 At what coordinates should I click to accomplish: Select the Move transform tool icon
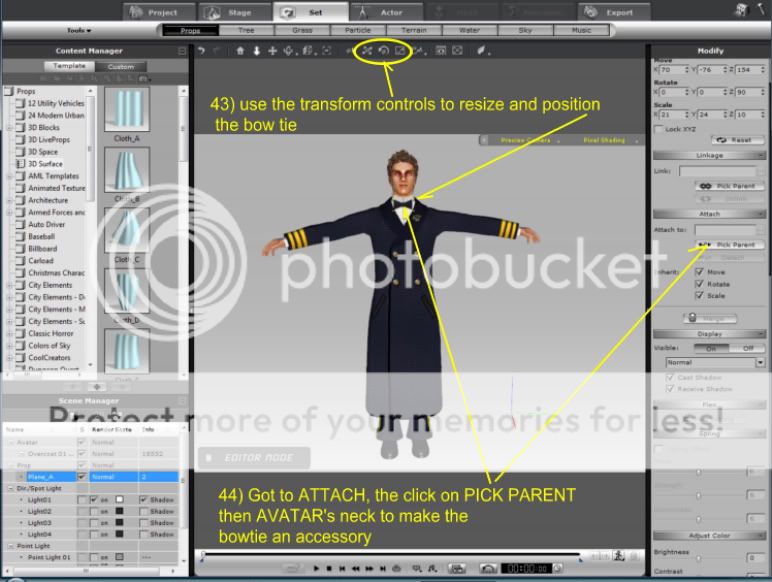366,51
